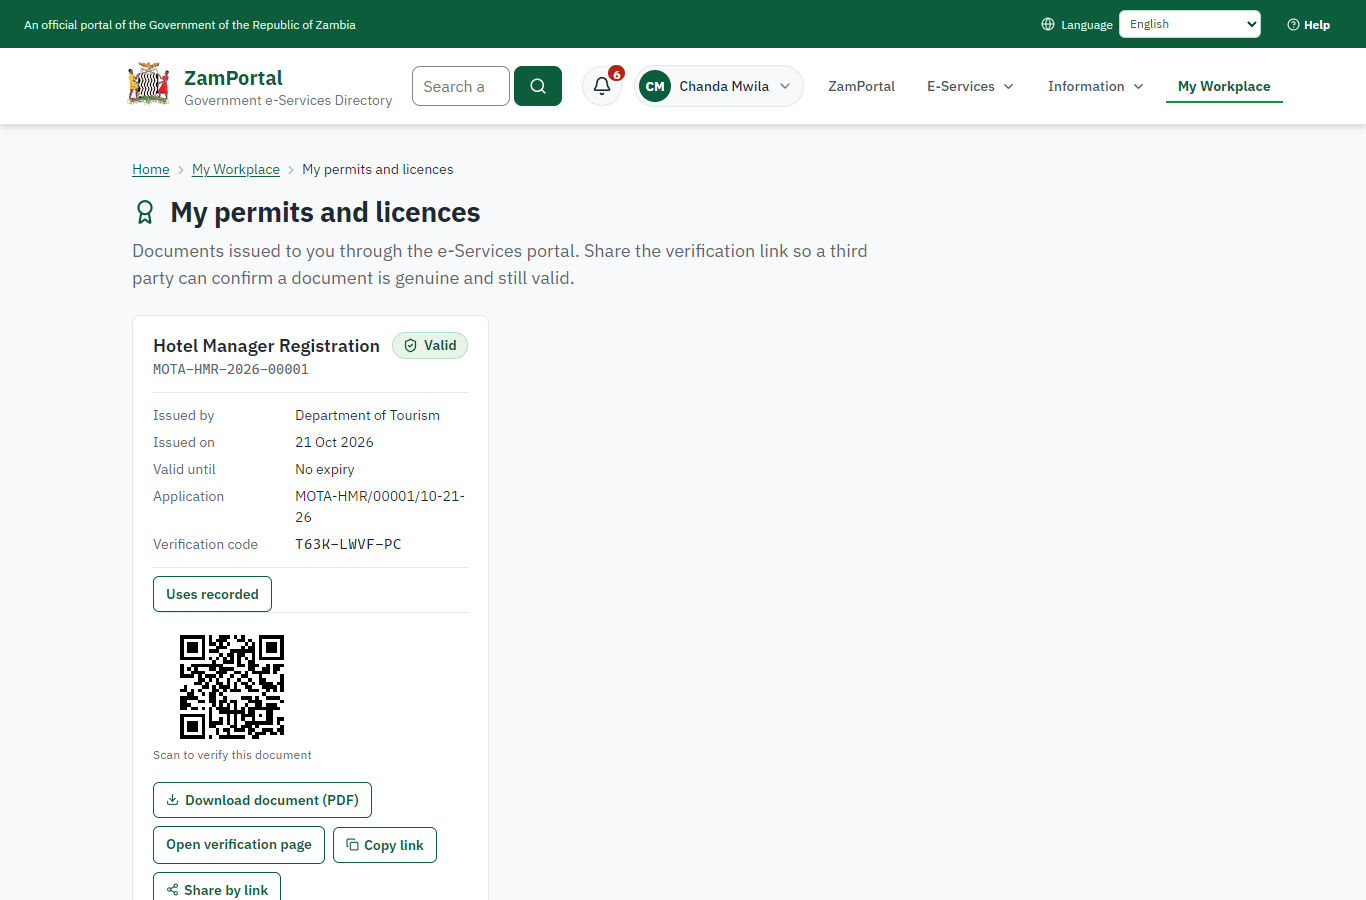Click the verification QR code
1366x900 pixels.
pos(232,687)
